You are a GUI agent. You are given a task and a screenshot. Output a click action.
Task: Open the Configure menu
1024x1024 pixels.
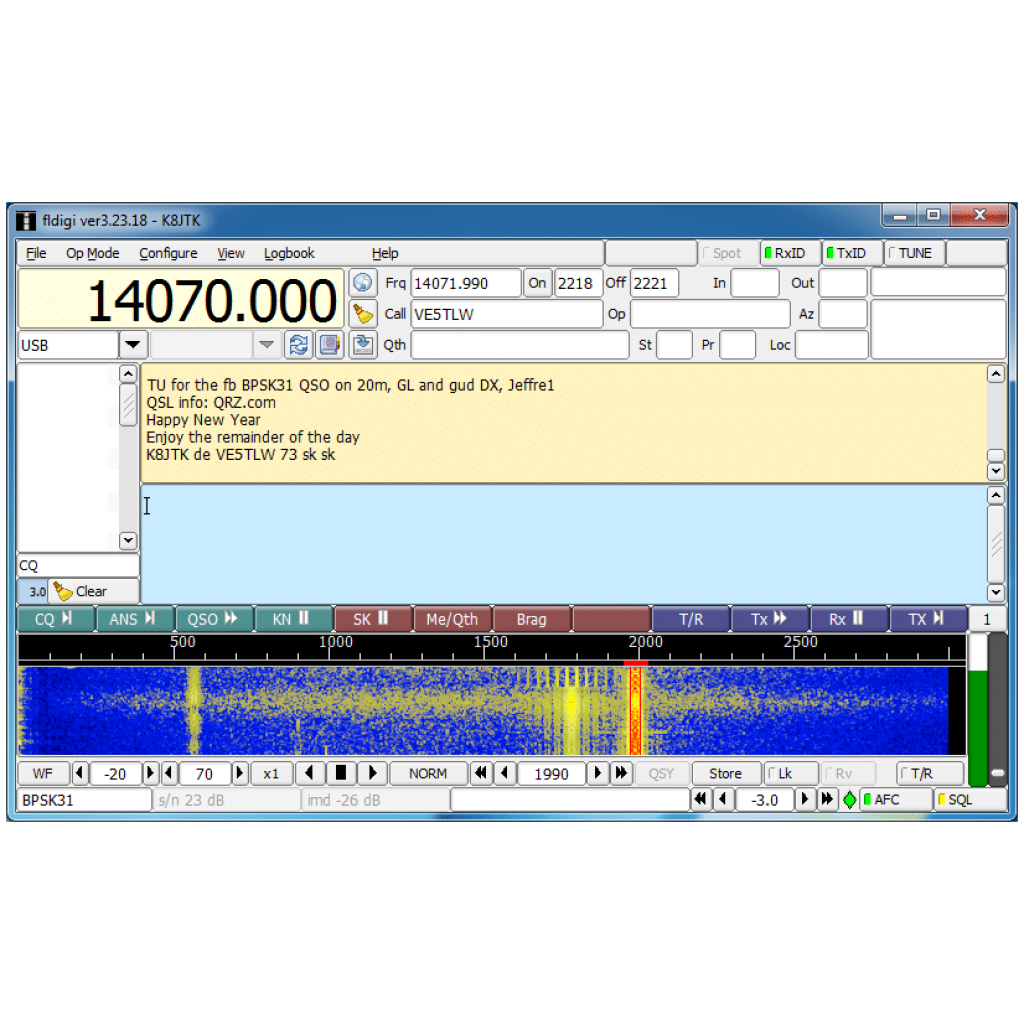tap(168, 253)
